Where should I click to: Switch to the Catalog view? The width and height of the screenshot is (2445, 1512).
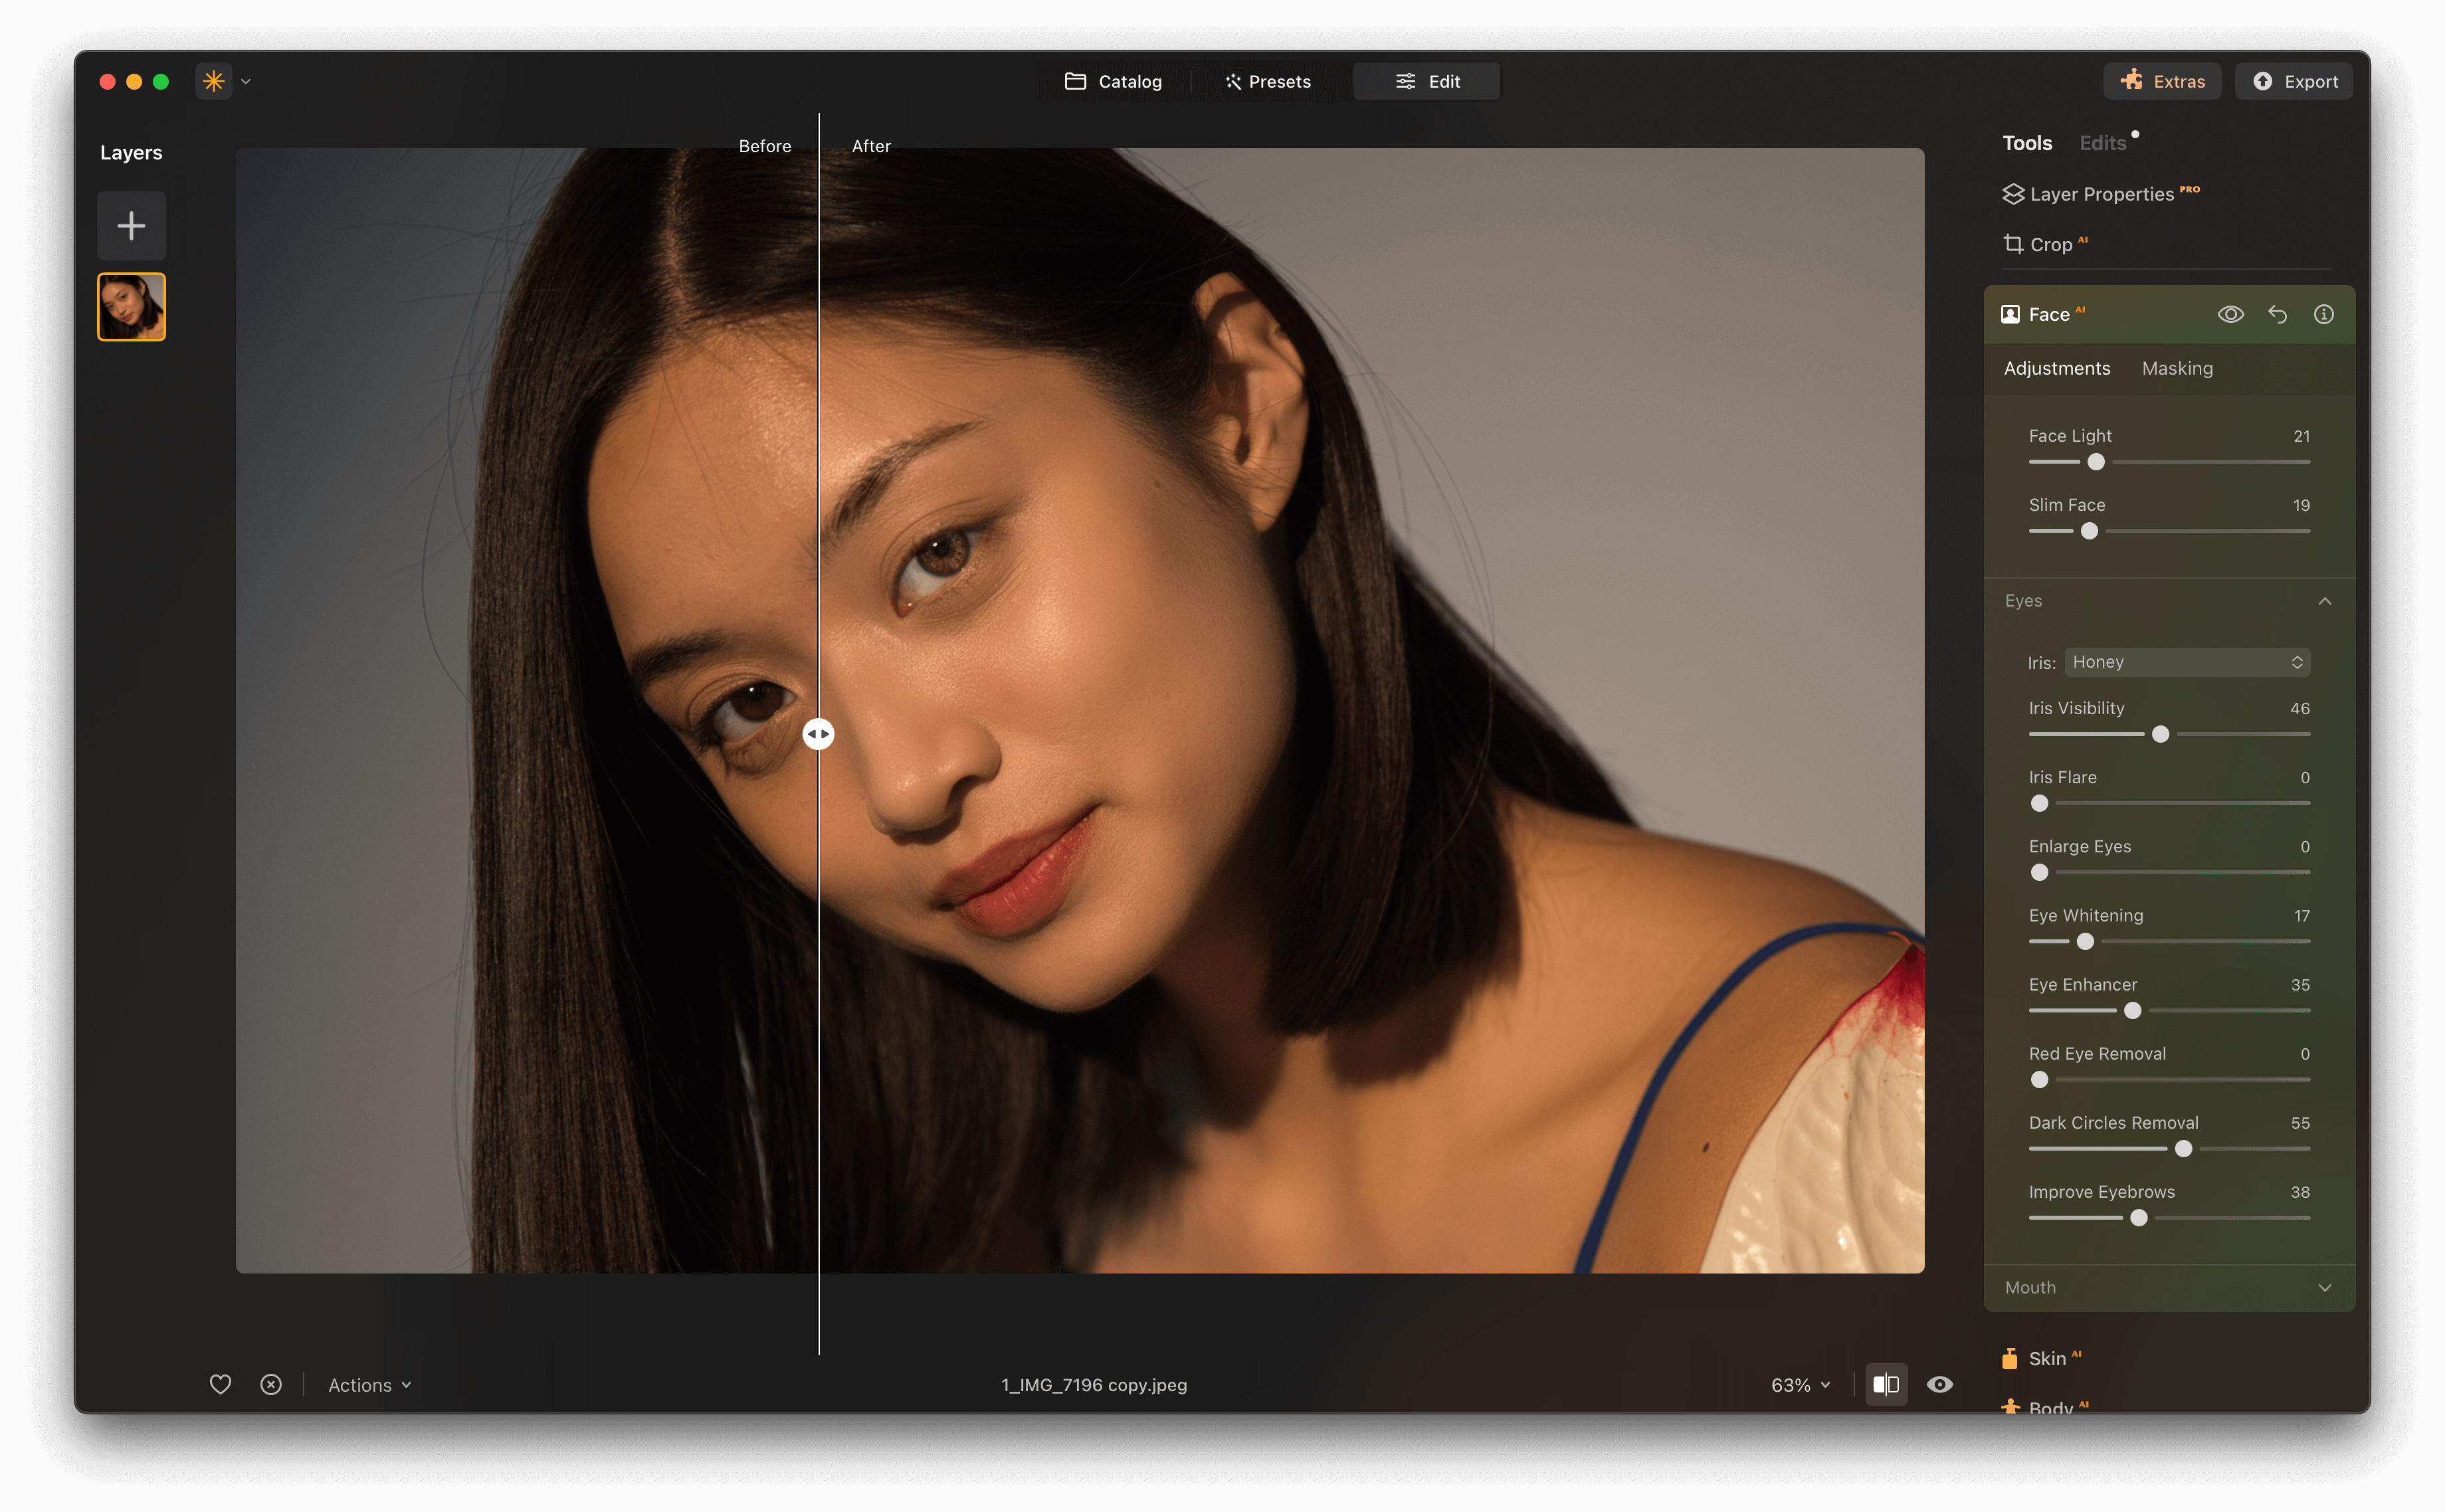(1113, 81)
